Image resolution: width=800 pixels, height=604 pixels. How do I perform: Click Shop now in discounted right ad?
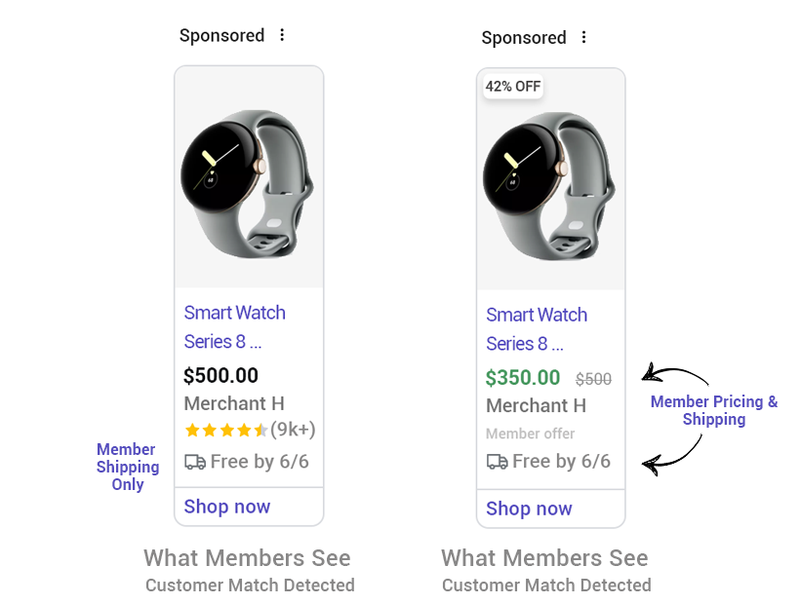click(x=529, y=509)
